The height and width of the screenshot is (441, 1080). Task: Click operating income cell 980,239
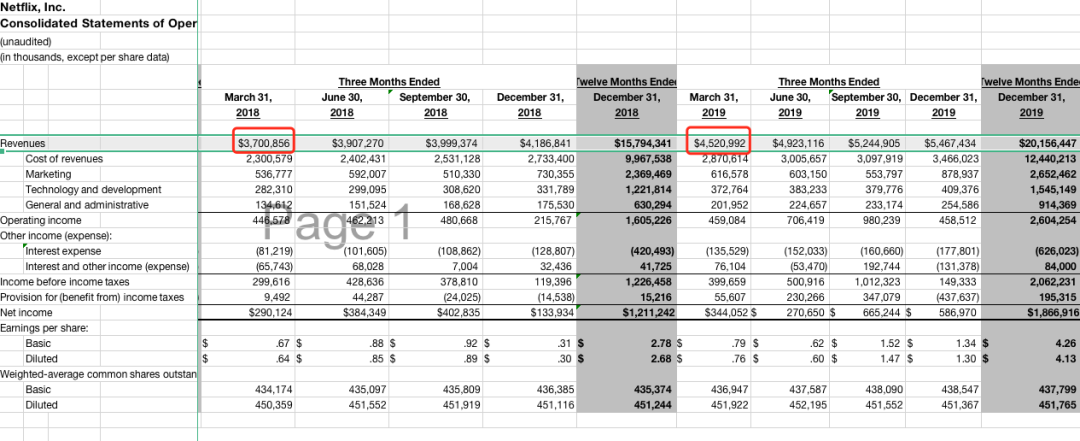click(881, 220)
